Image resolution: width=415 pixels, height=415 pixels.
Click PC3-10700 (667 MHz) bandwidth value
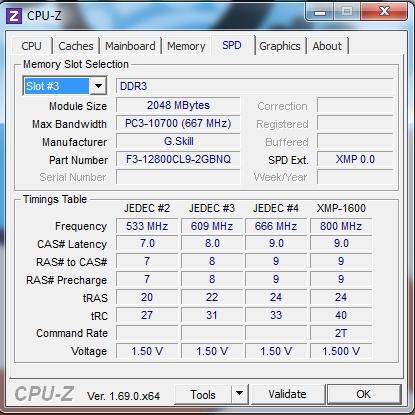(x=178, y=123)
